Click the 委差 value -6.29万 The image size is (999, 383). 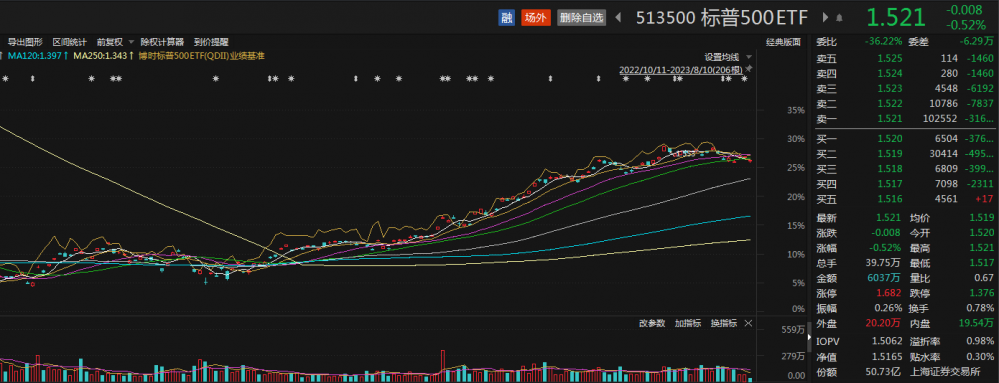tap(976, 41)
